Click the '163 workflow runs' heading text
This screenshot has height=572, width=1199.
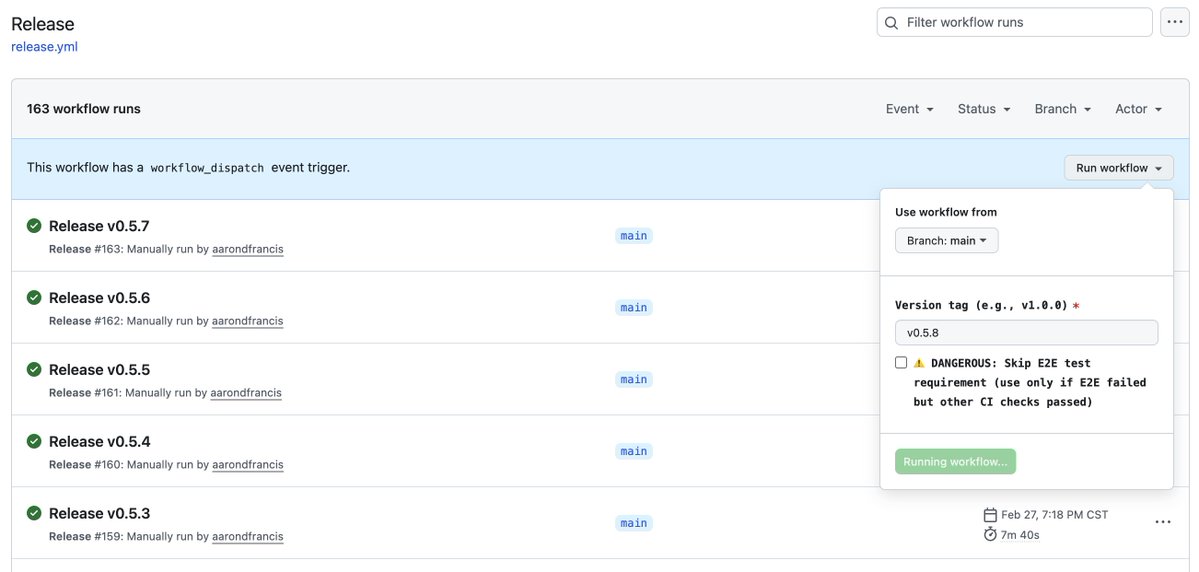point(83,109)
